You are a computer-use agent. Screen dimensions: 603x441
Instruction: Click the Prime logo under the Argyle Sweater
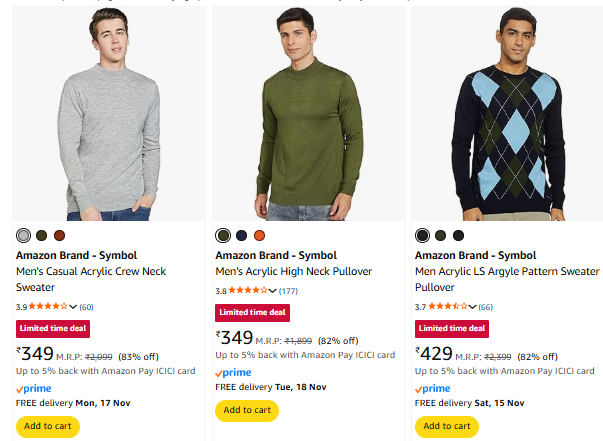tap(433, 388)
